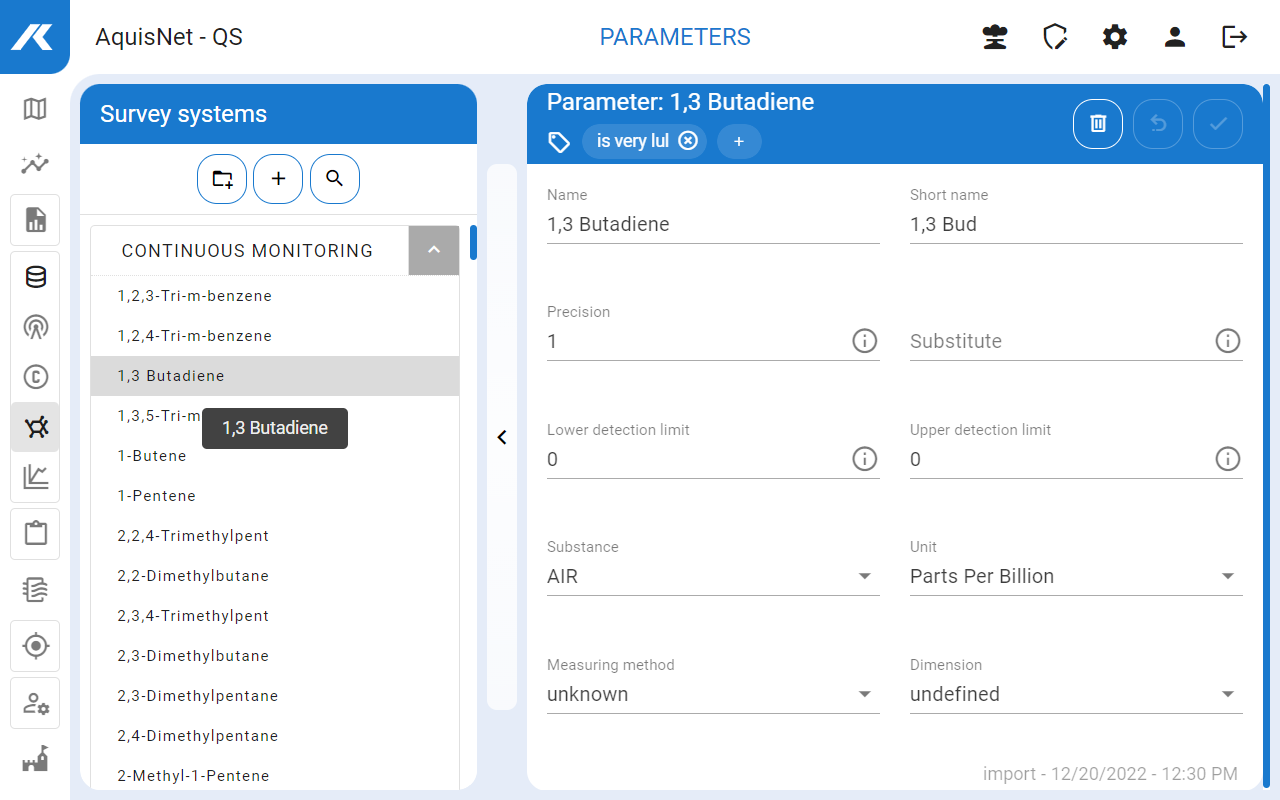Click the delete parameter trash icon
This screenshot has height=800, width=1280.
tap(1097, 124)
